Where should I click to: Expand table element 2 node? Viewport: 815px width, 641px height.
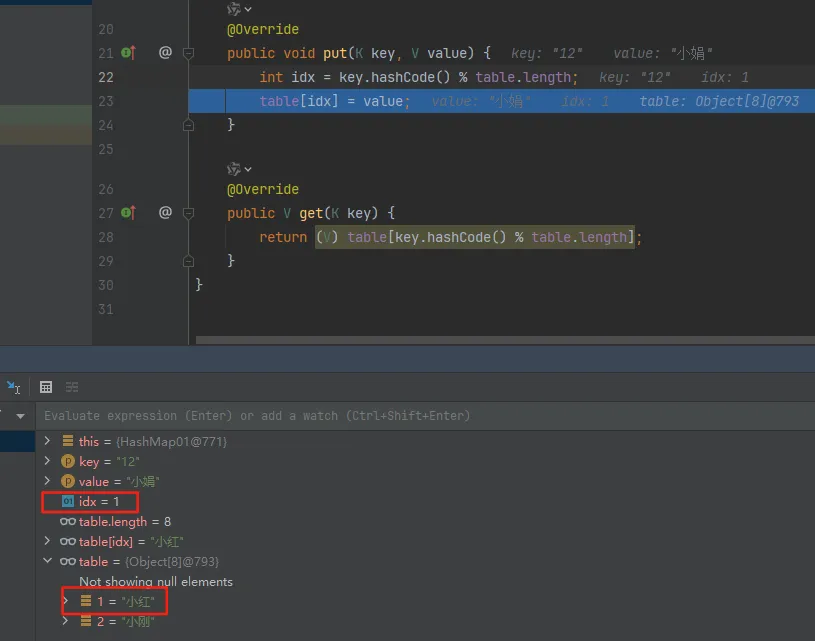pyautogui.click(x=65, y=621)
